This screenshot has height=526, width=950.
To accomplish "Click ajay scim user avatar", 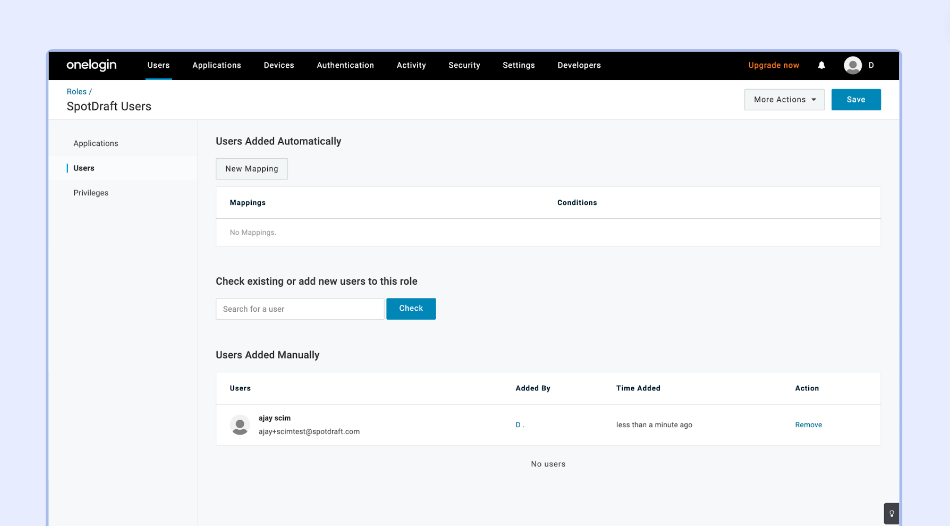I will 240,425.
